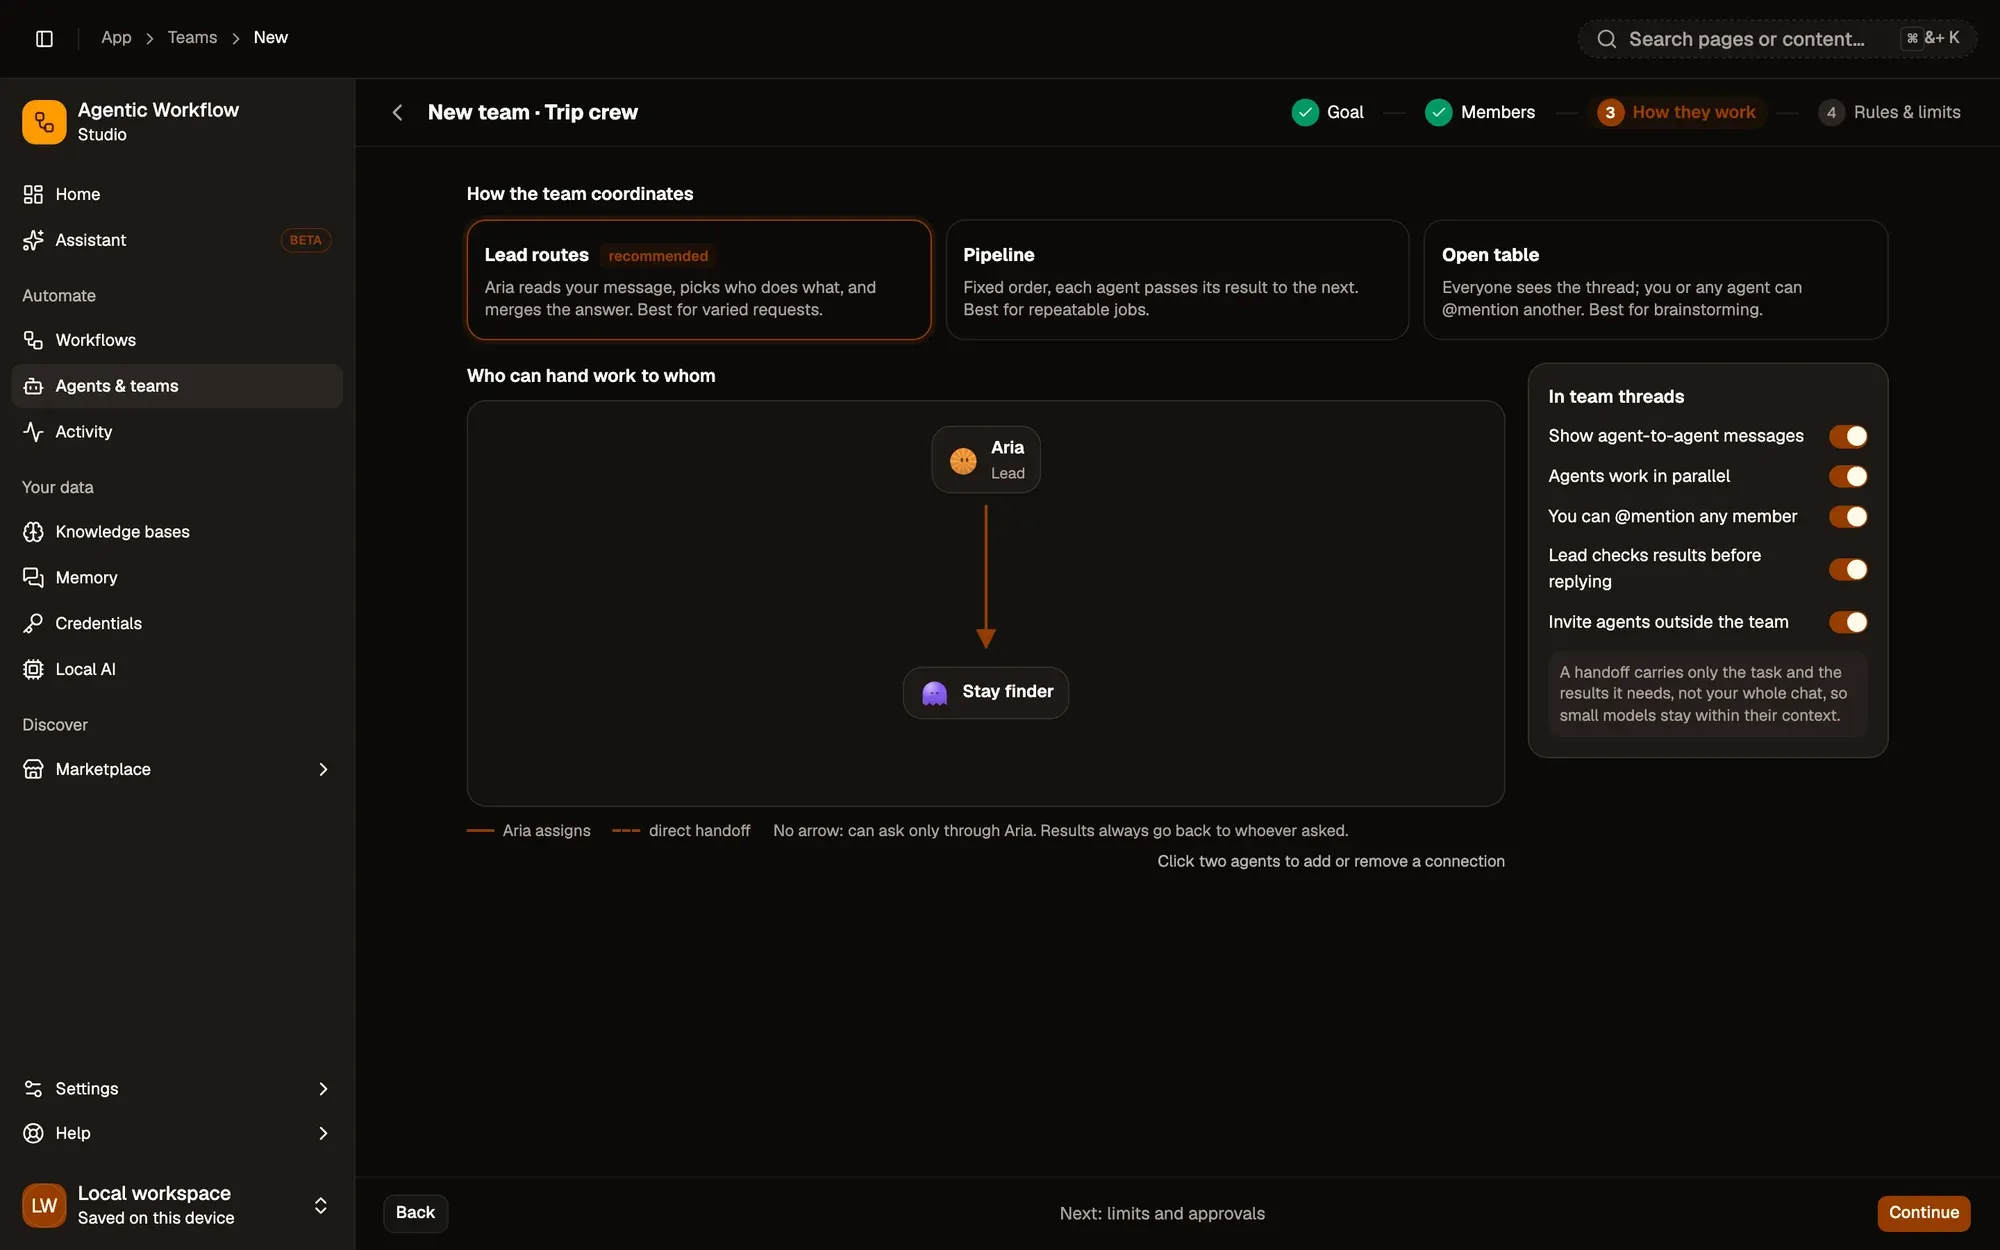Click the LW workspace avatar
Image resolution: width=2000 pixels, height=1250 pixels.
[x=44, y=1205]
